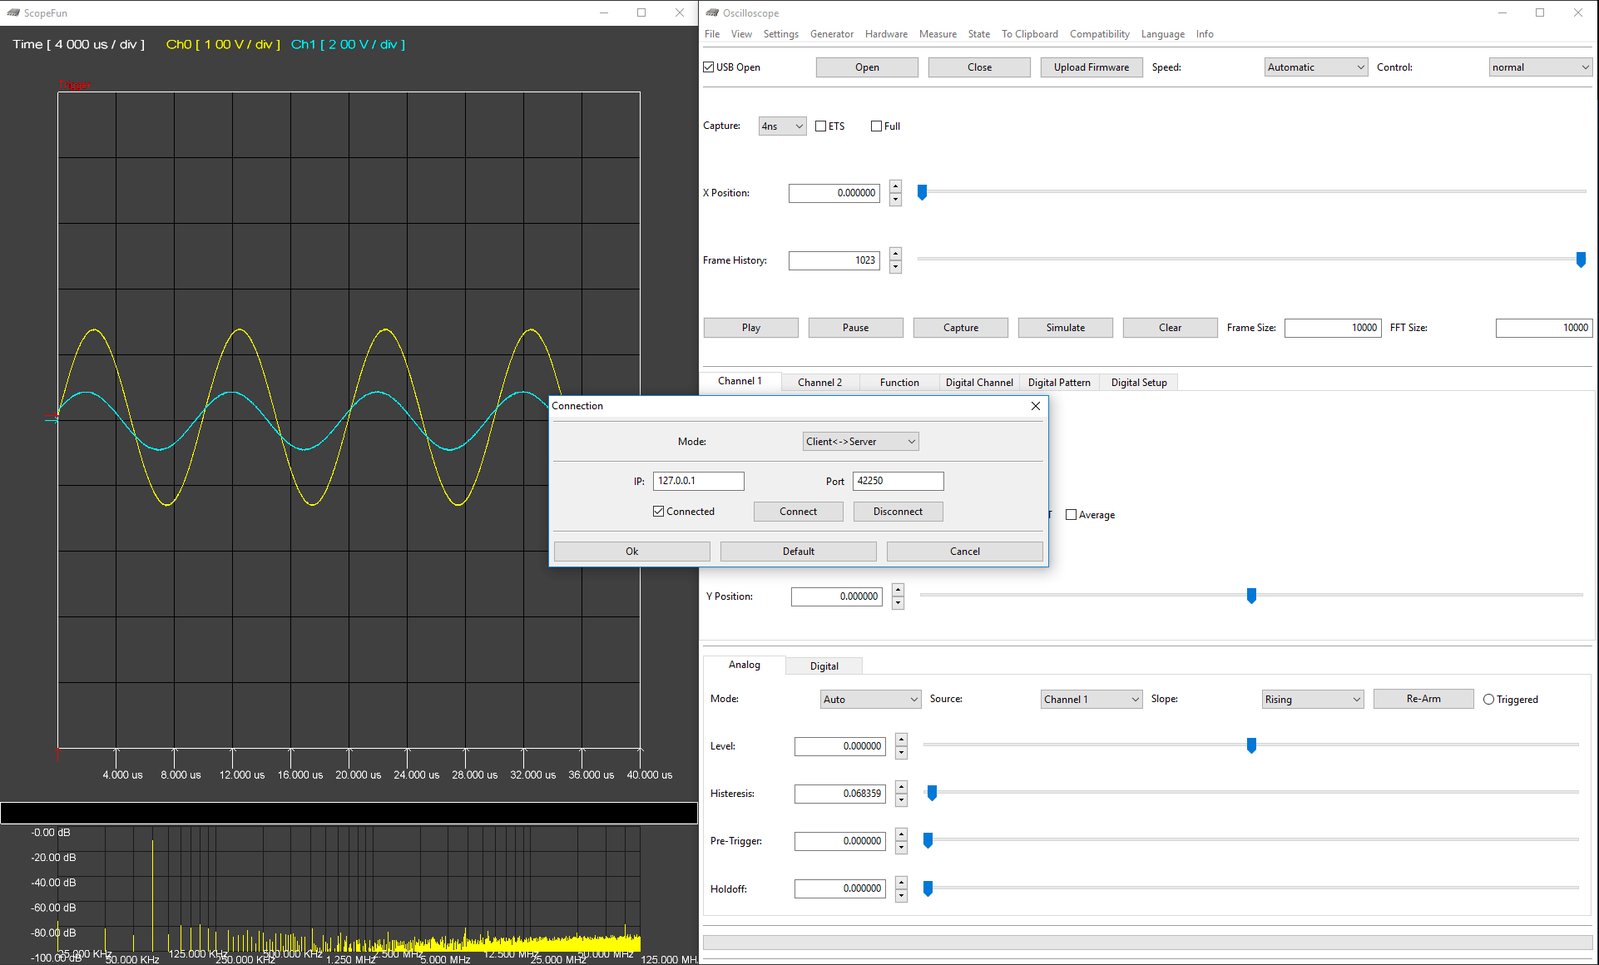Click the Capture button

pyautogui.click(x=961, y=328)
